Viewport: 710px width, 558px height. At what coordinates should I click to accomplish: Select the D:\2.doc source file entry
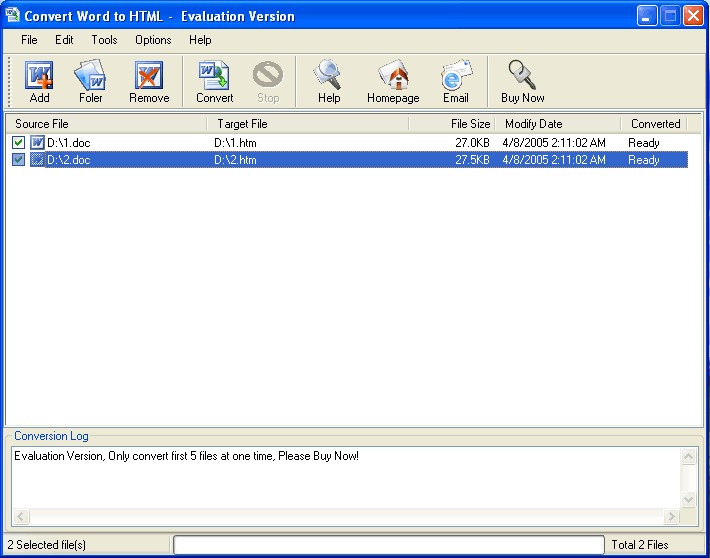[68, 159]
